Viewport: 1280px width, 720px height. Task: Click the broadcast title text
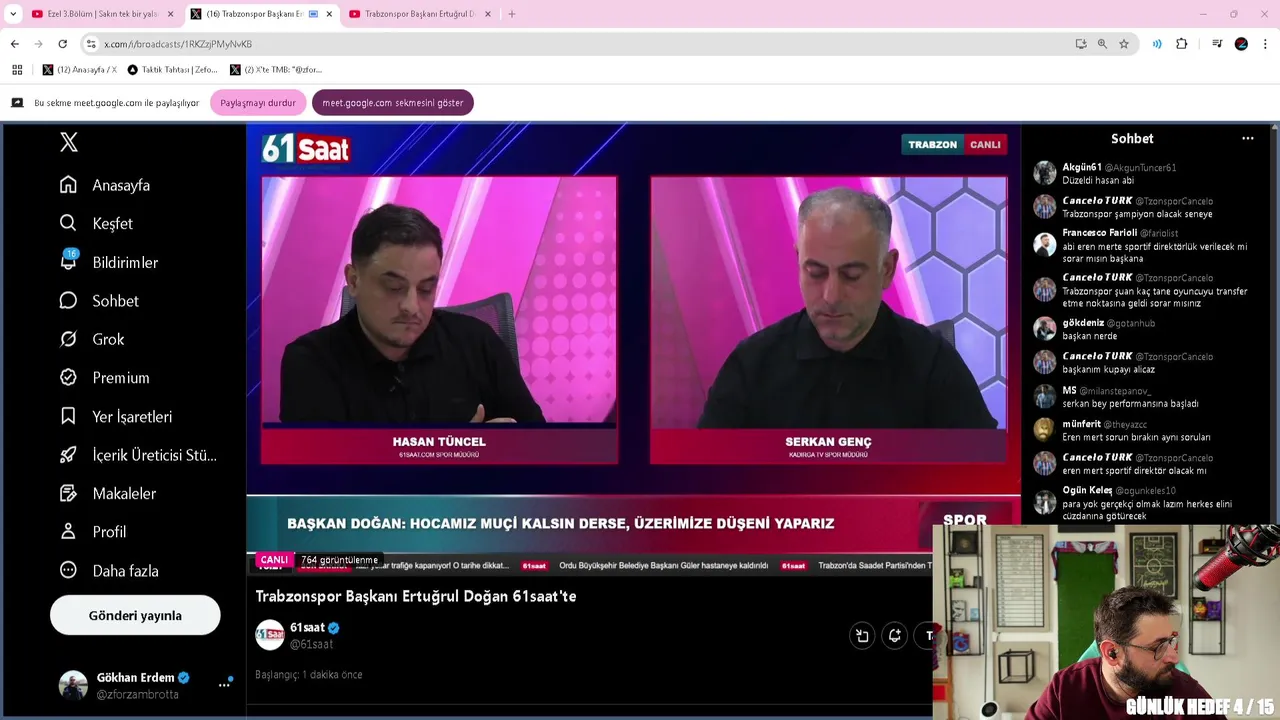[x=416, y=596]
